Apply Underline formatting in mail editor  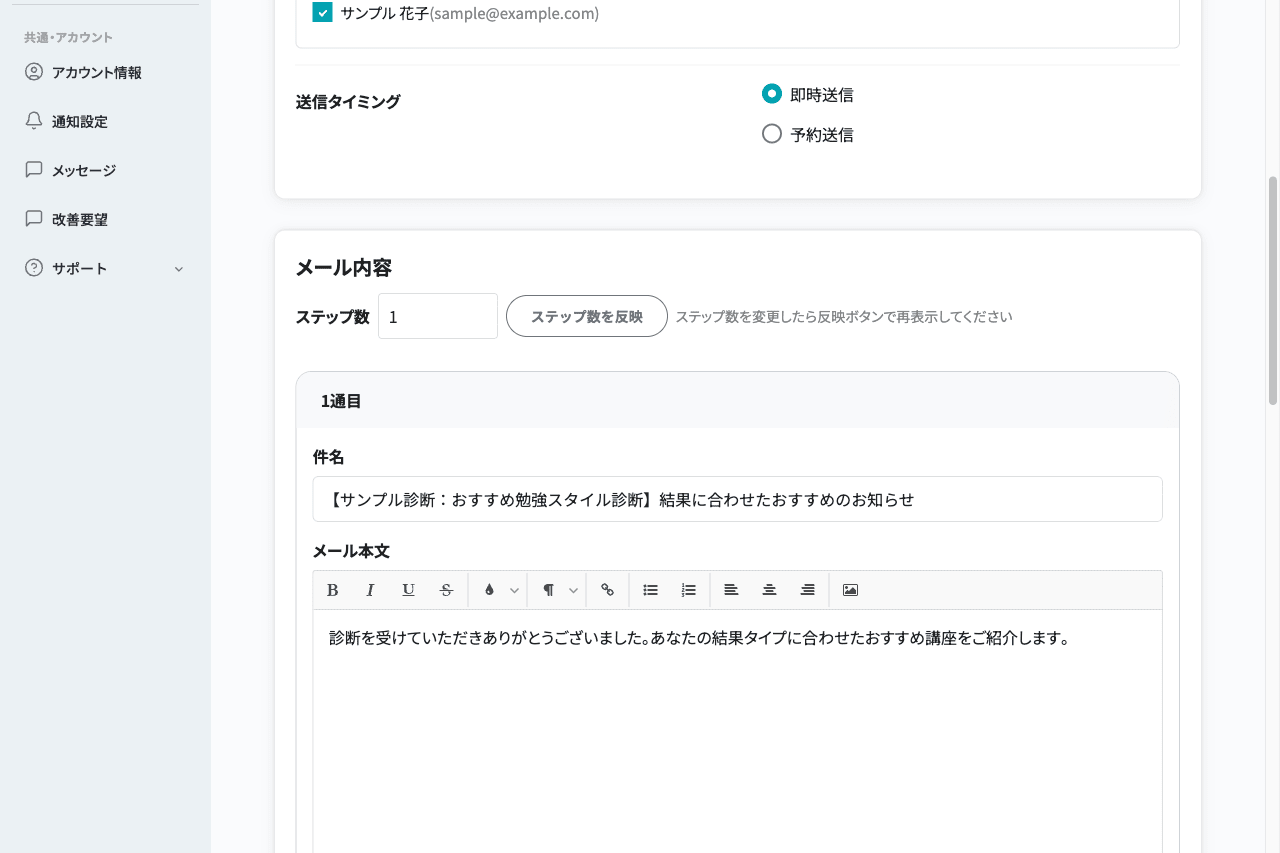pyautogui.click(x=408, y=590)
